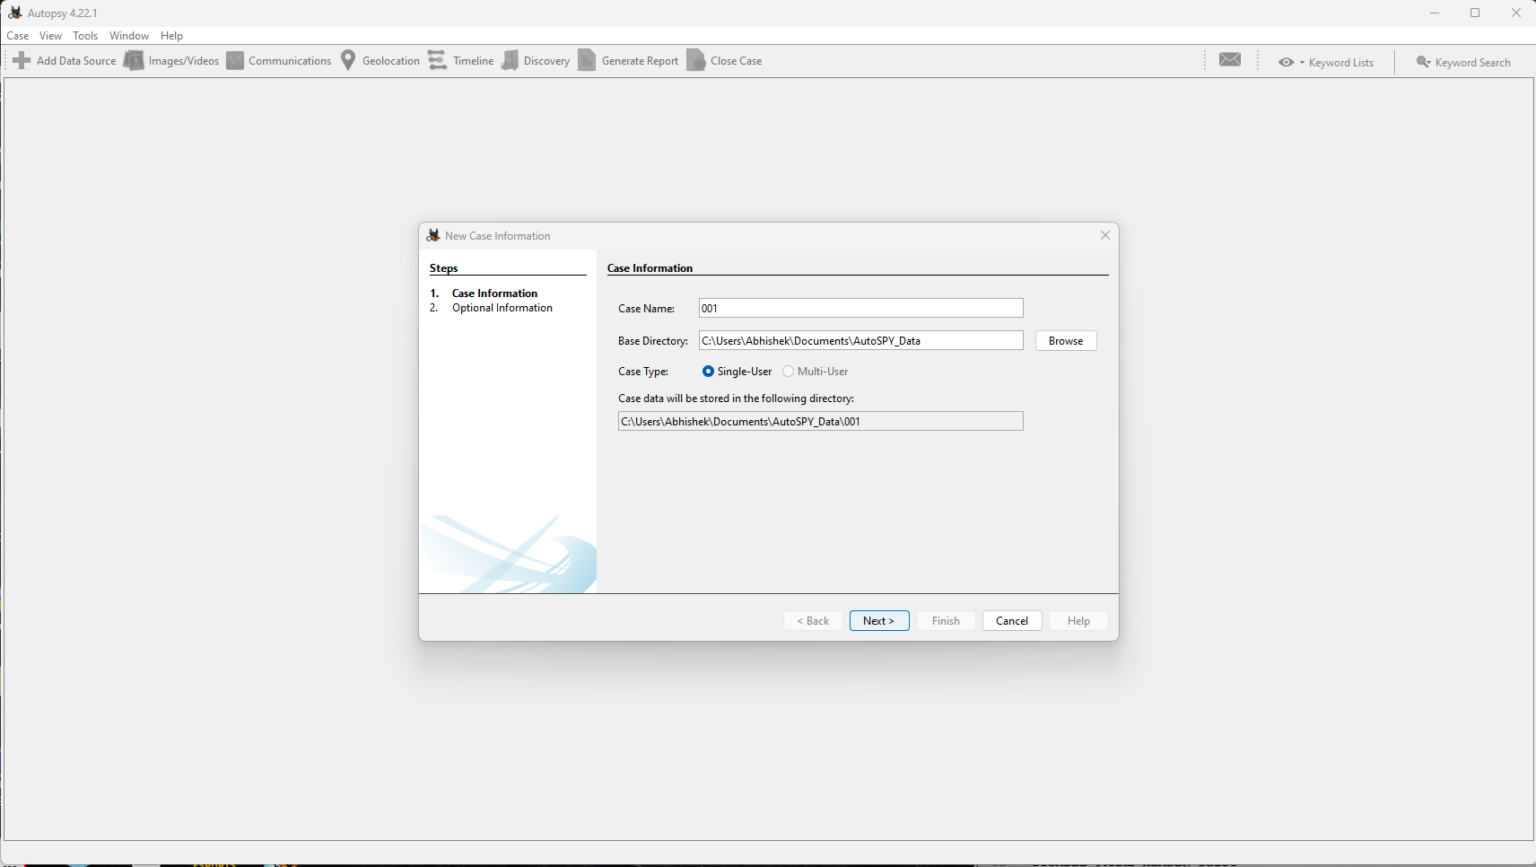Open the Window menu
This screenshot has height=867, width=1536.
[129, 36]
